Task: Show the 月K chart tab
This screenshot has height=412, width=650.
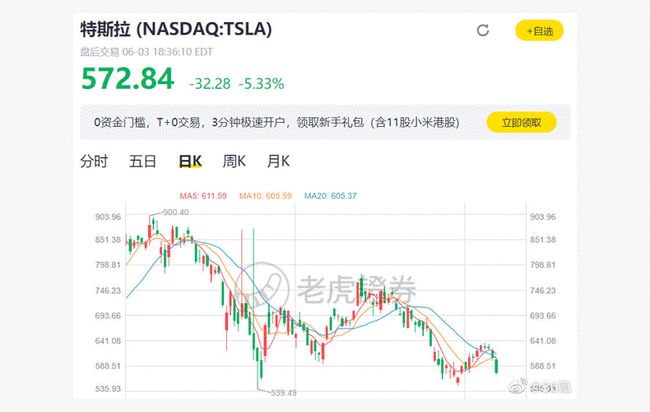Action: point(278,161)
